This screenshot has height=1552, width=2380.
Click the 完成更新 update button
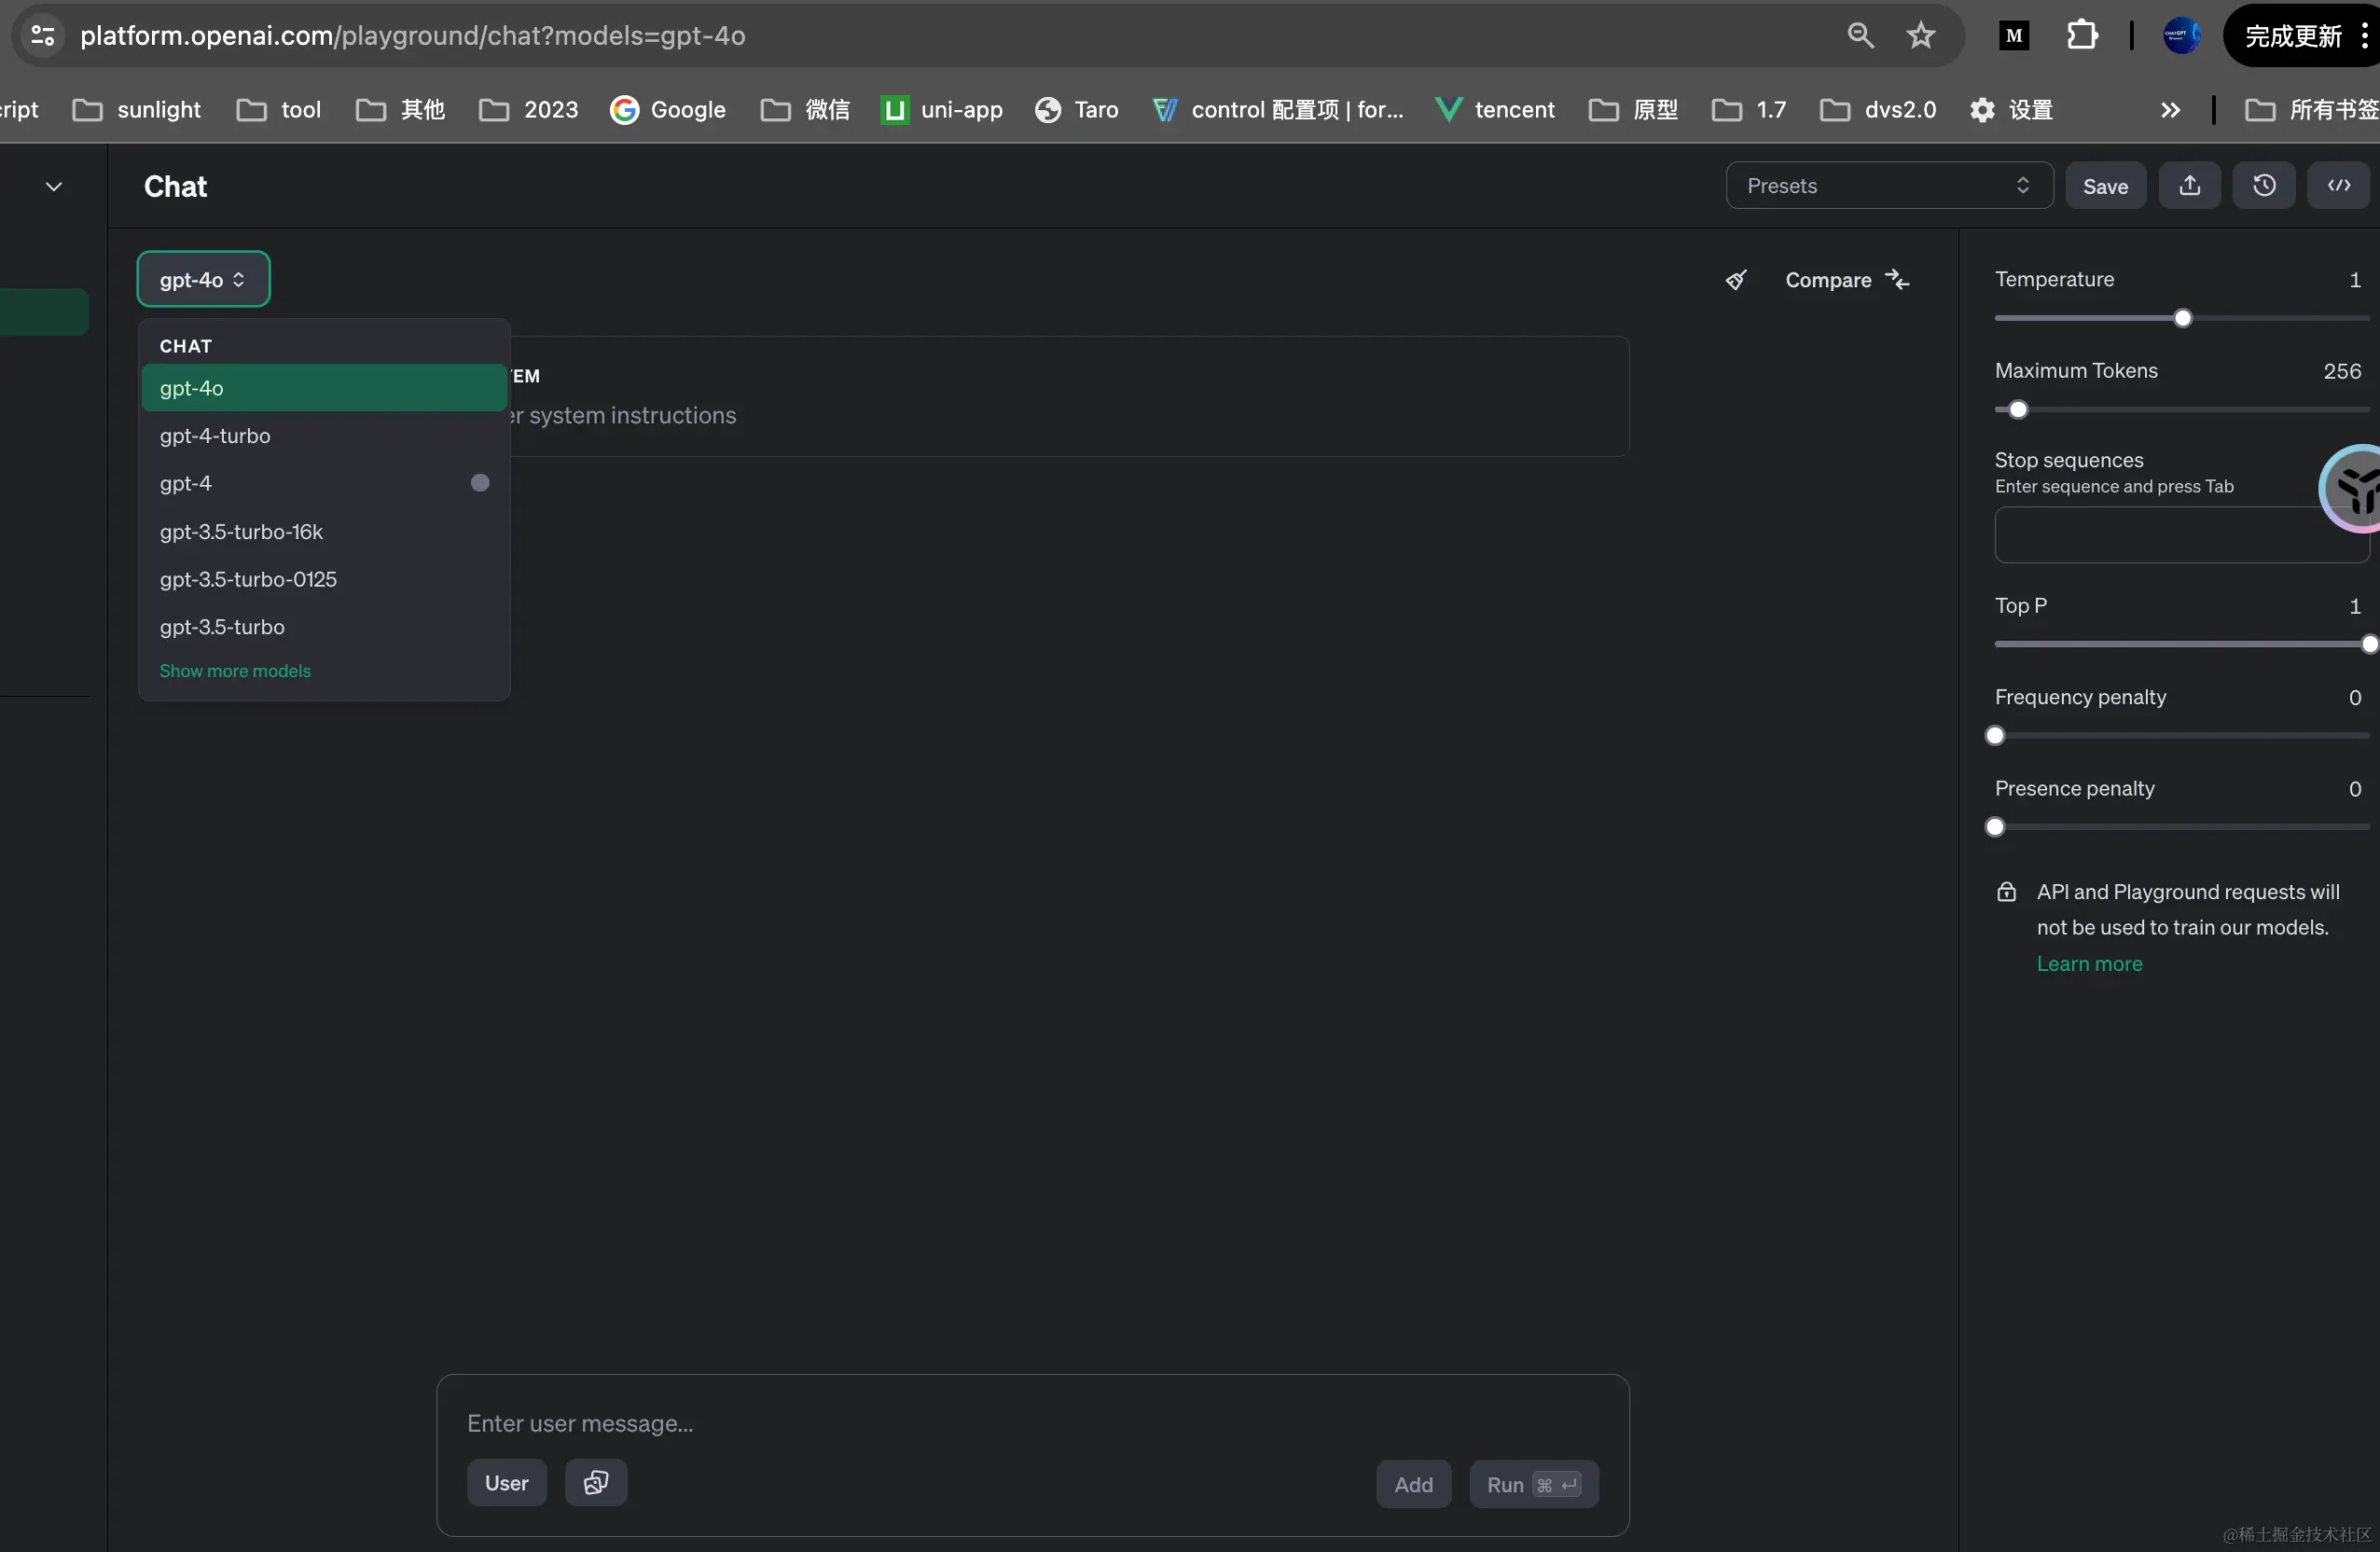click(x=2292, y=36)
